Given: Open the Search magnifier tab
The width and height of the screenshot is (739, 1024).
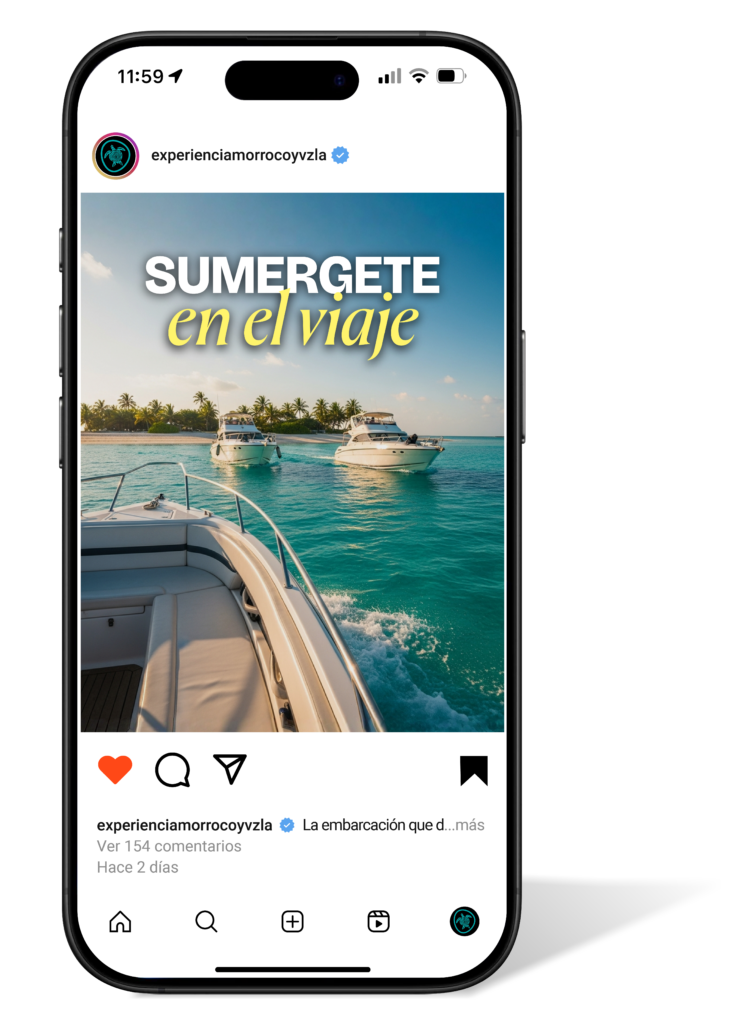Looking at the screenshot, I should coord(206,921).
